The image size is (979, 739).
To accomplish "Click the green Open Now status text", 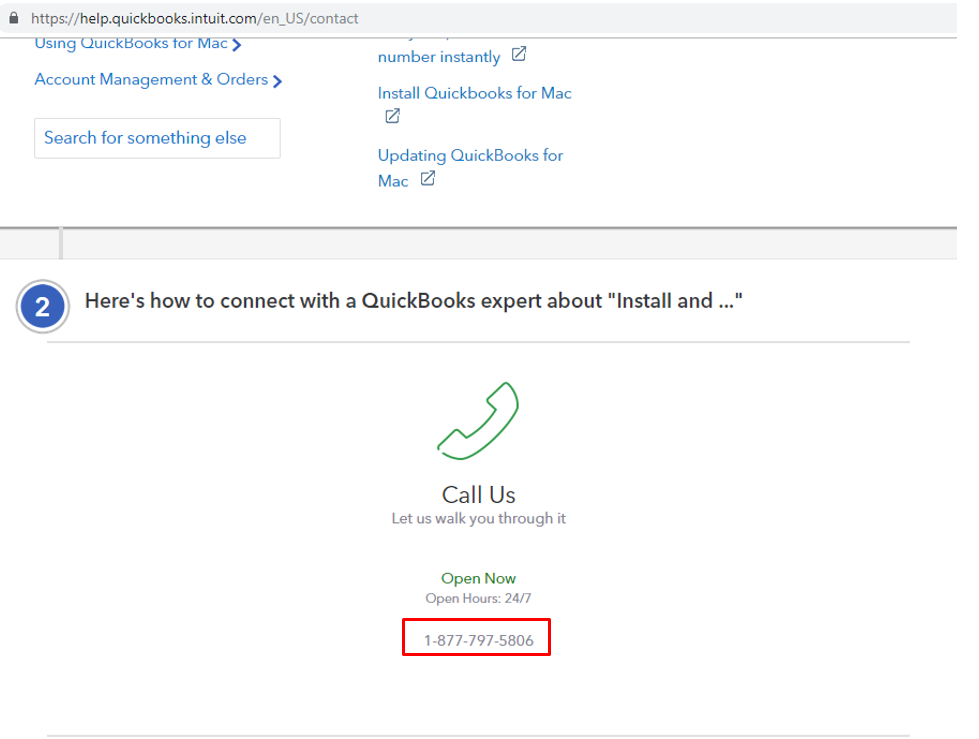I will tap(478, 578).
